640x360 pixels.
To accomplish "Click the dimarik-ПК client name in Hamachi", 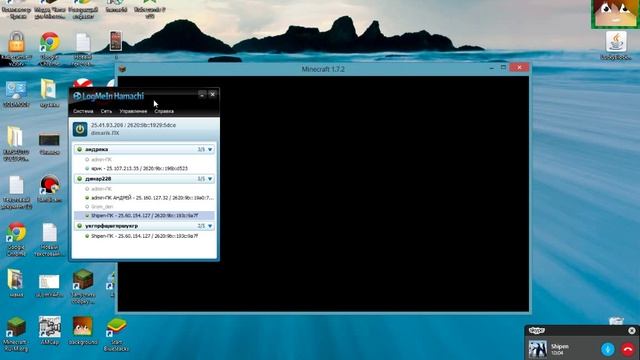I will point(105,133).
